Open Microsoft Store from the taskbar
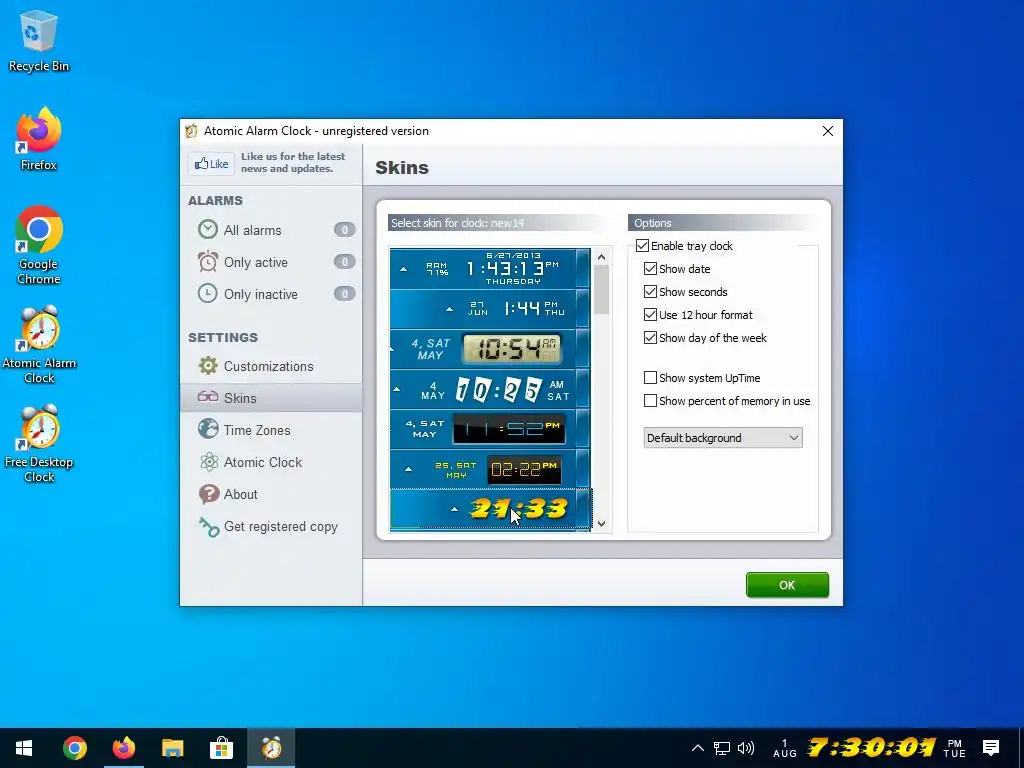 click(x=221, y=748)
